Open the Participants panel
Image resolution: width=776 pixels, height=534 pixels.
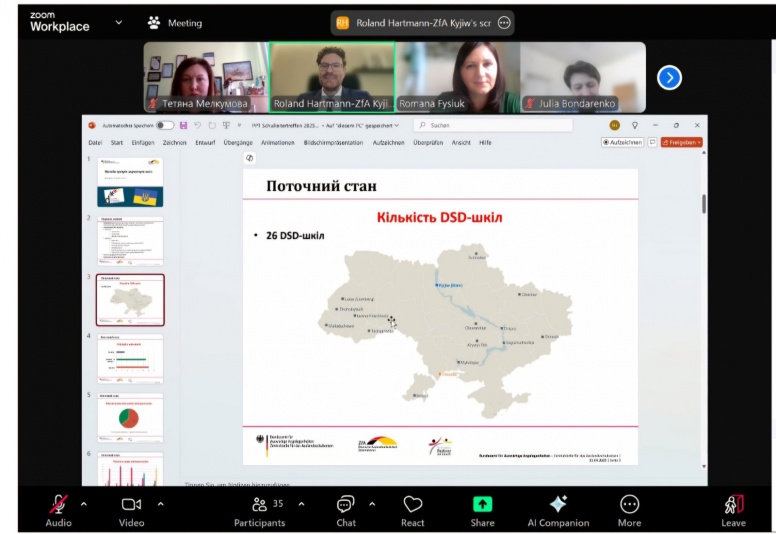[259, 505]
